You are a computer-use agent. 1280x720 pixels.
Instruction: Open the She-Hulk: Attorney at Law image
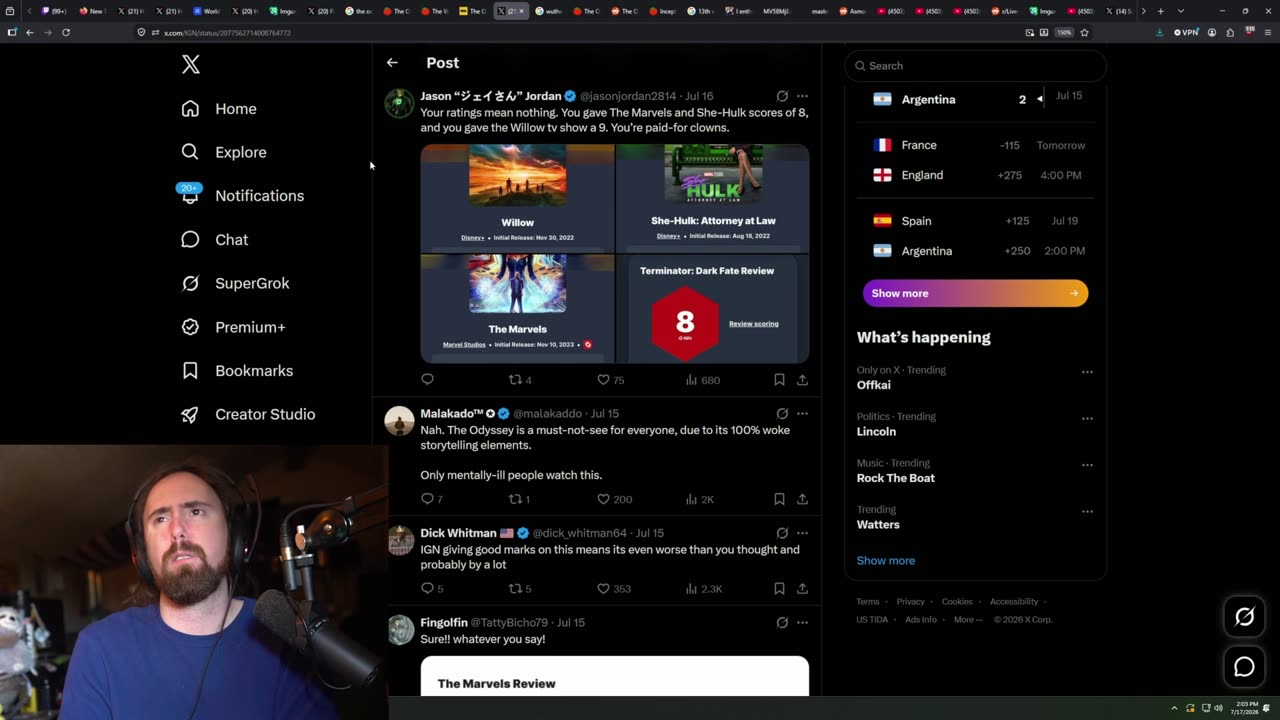click(x=712, y=198)
